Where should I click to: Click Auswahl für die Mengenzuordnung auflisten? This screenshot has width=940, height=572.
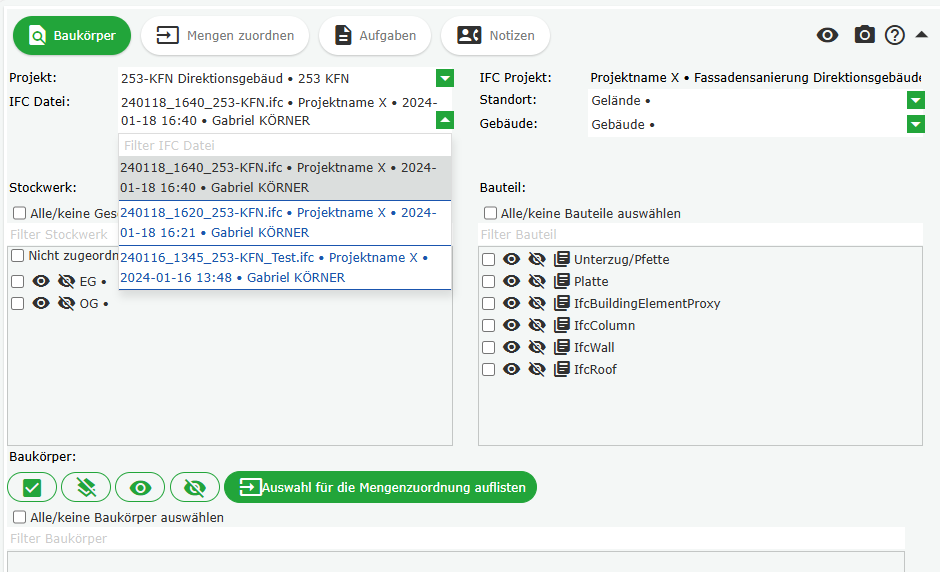(x=380, y=487)
